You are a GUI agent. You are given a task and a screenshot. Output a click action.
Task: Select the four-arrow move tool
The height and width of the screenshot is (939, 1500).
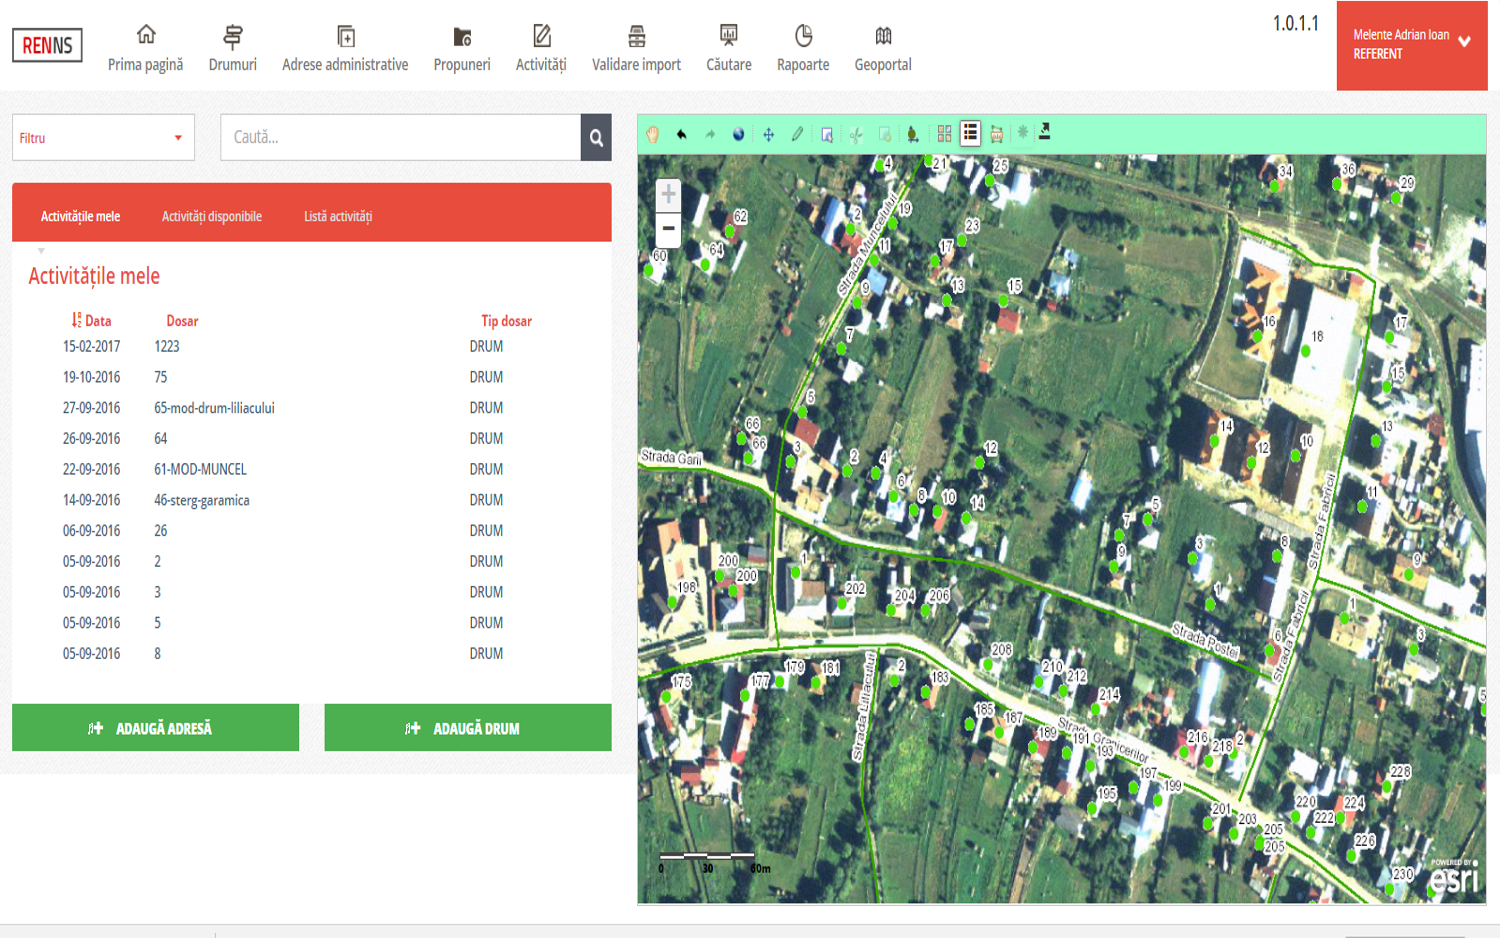(768, 134)
